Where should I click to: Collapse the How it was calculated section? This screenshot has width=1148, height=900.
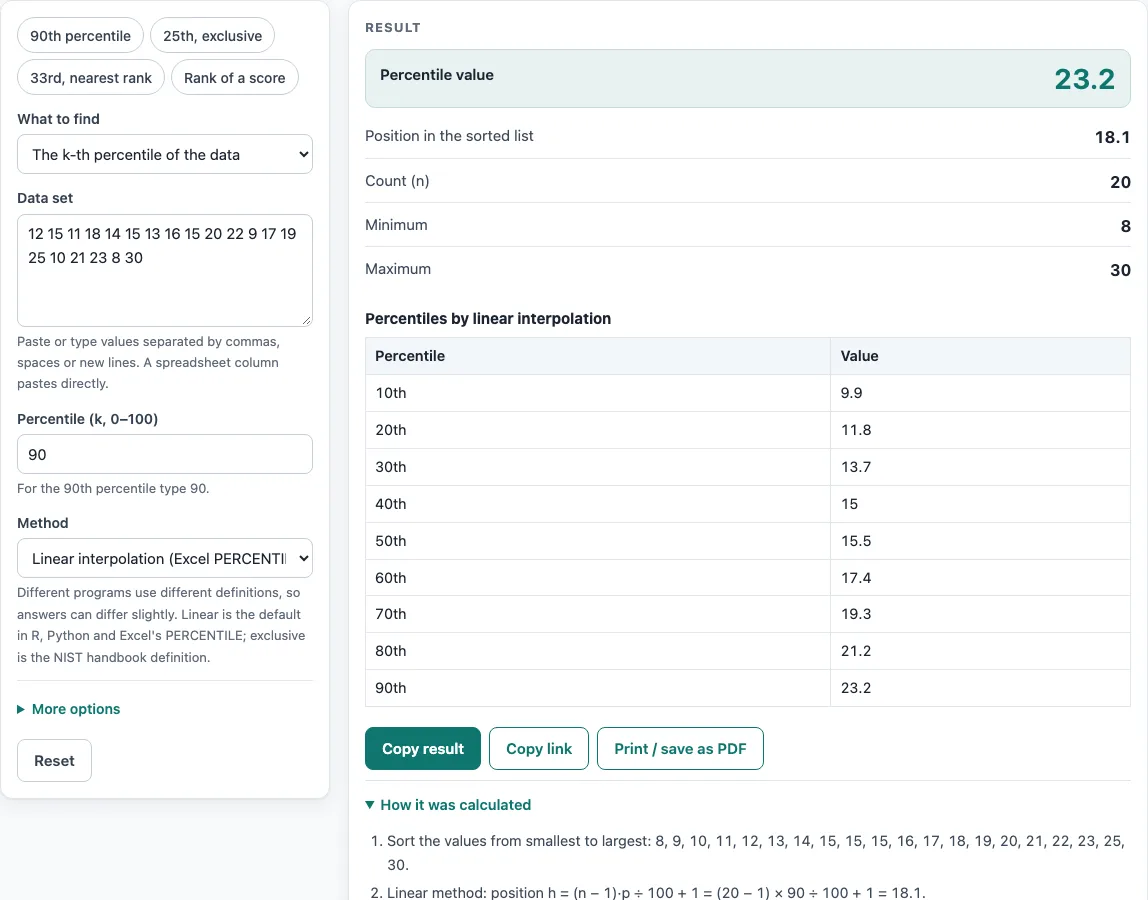click(448, 805)
